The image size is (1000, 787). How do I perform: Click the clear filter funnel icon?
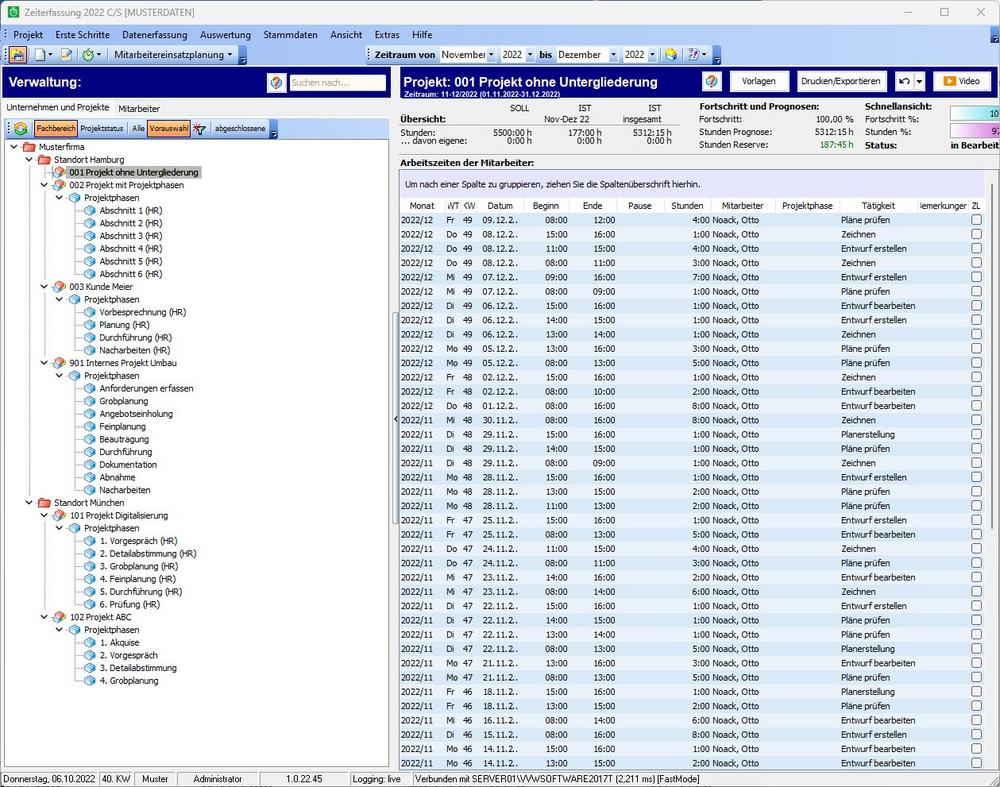point(199,129)
